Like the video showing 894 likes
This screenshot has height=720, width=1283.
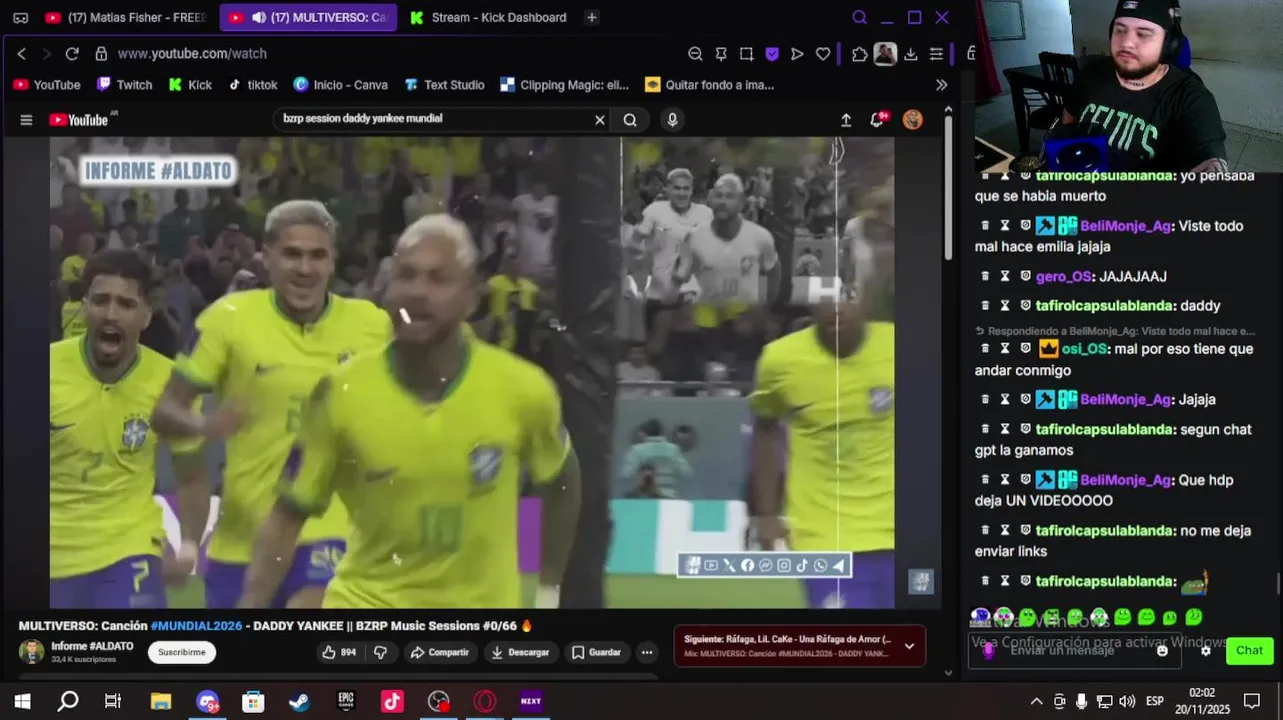point(338,652)
